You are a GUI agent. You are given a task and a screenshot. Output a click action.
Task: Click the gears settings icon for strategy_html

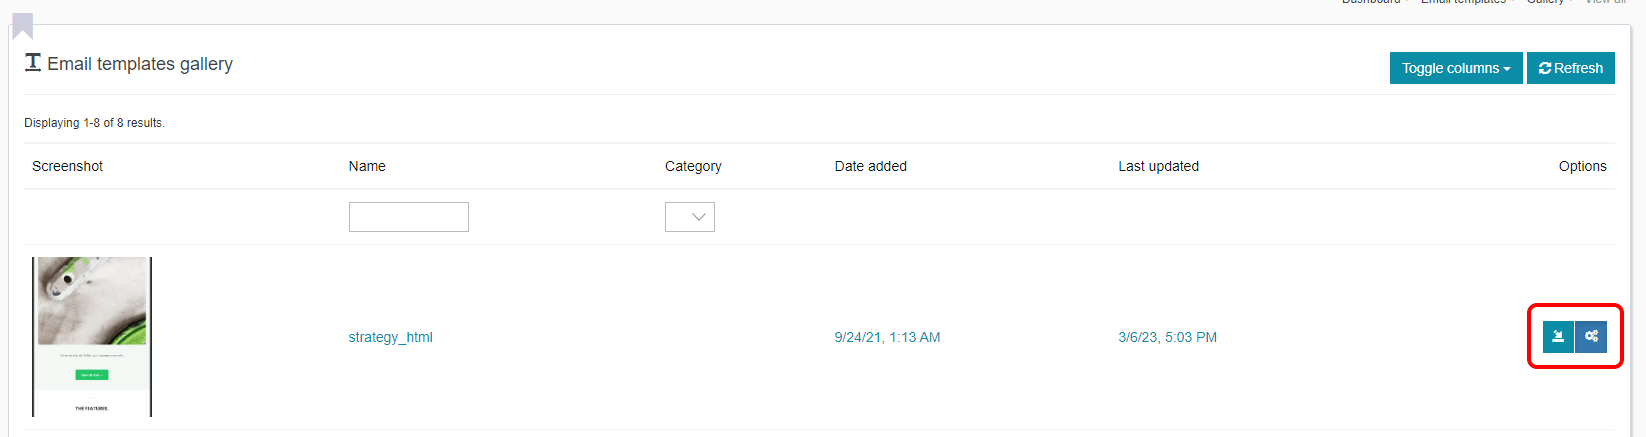(1591, 337)
